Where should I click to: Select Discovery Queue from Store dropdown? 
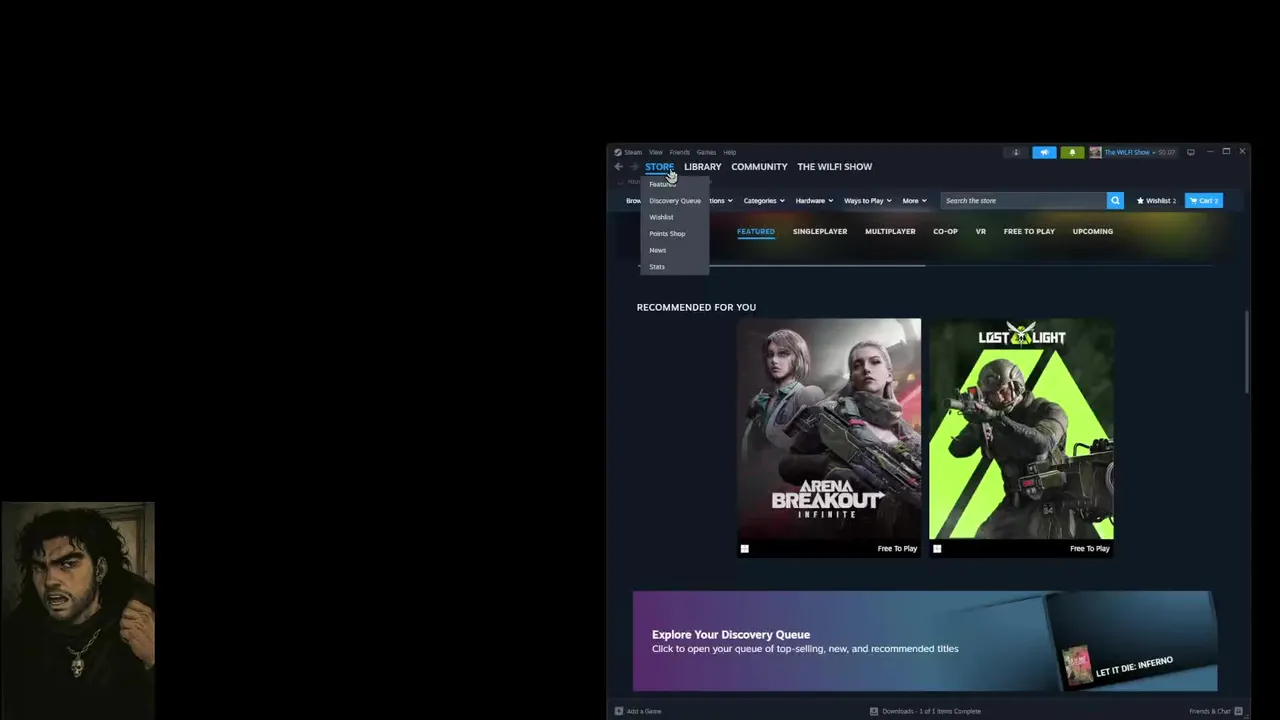pyautogui.click(x=675, y=201)
